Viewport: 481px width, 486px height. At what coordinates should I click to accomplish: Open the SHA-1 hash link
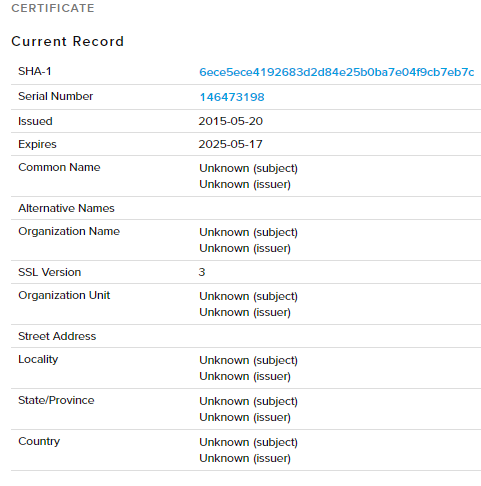(336, 72)
